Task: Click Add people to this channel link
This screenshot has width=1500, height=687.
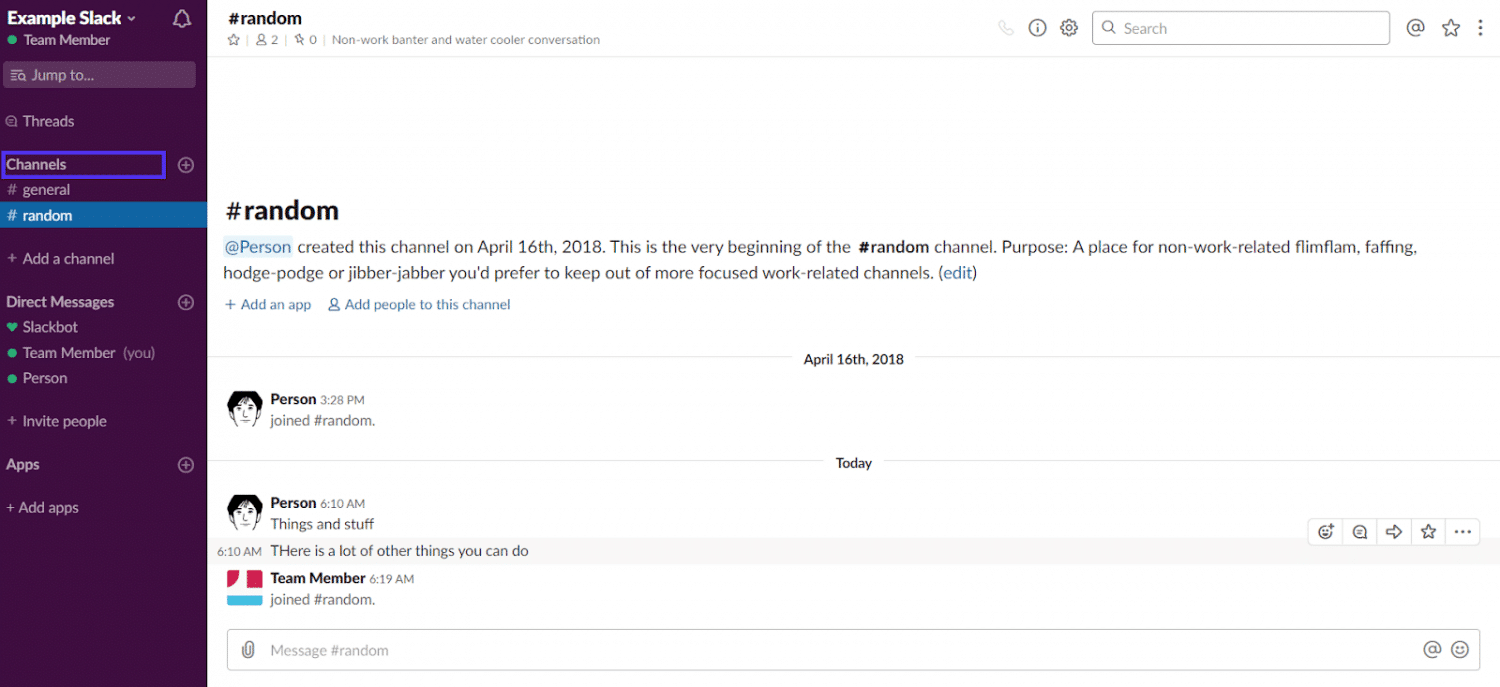Action: tap(427, 304)
